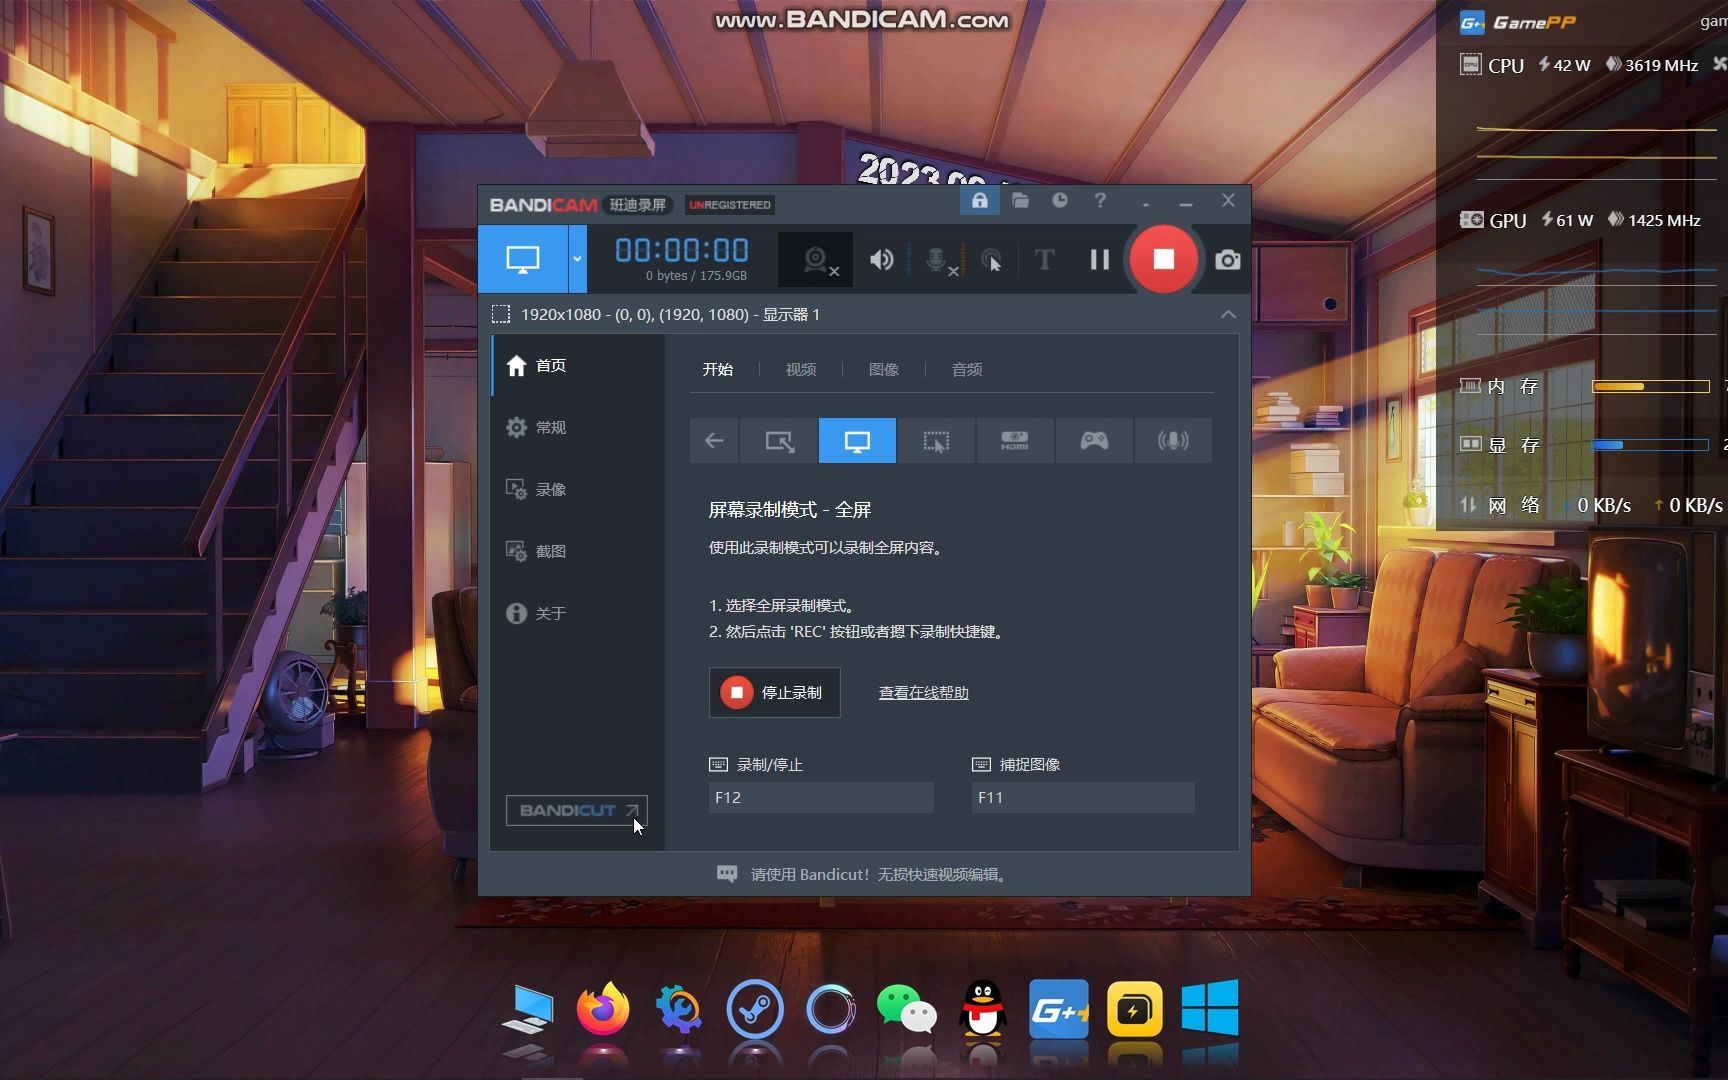Open the Windows start icon in dock
Image resolution: width=1728 pixels, height=1080 pixels.
(1210, 1008)
